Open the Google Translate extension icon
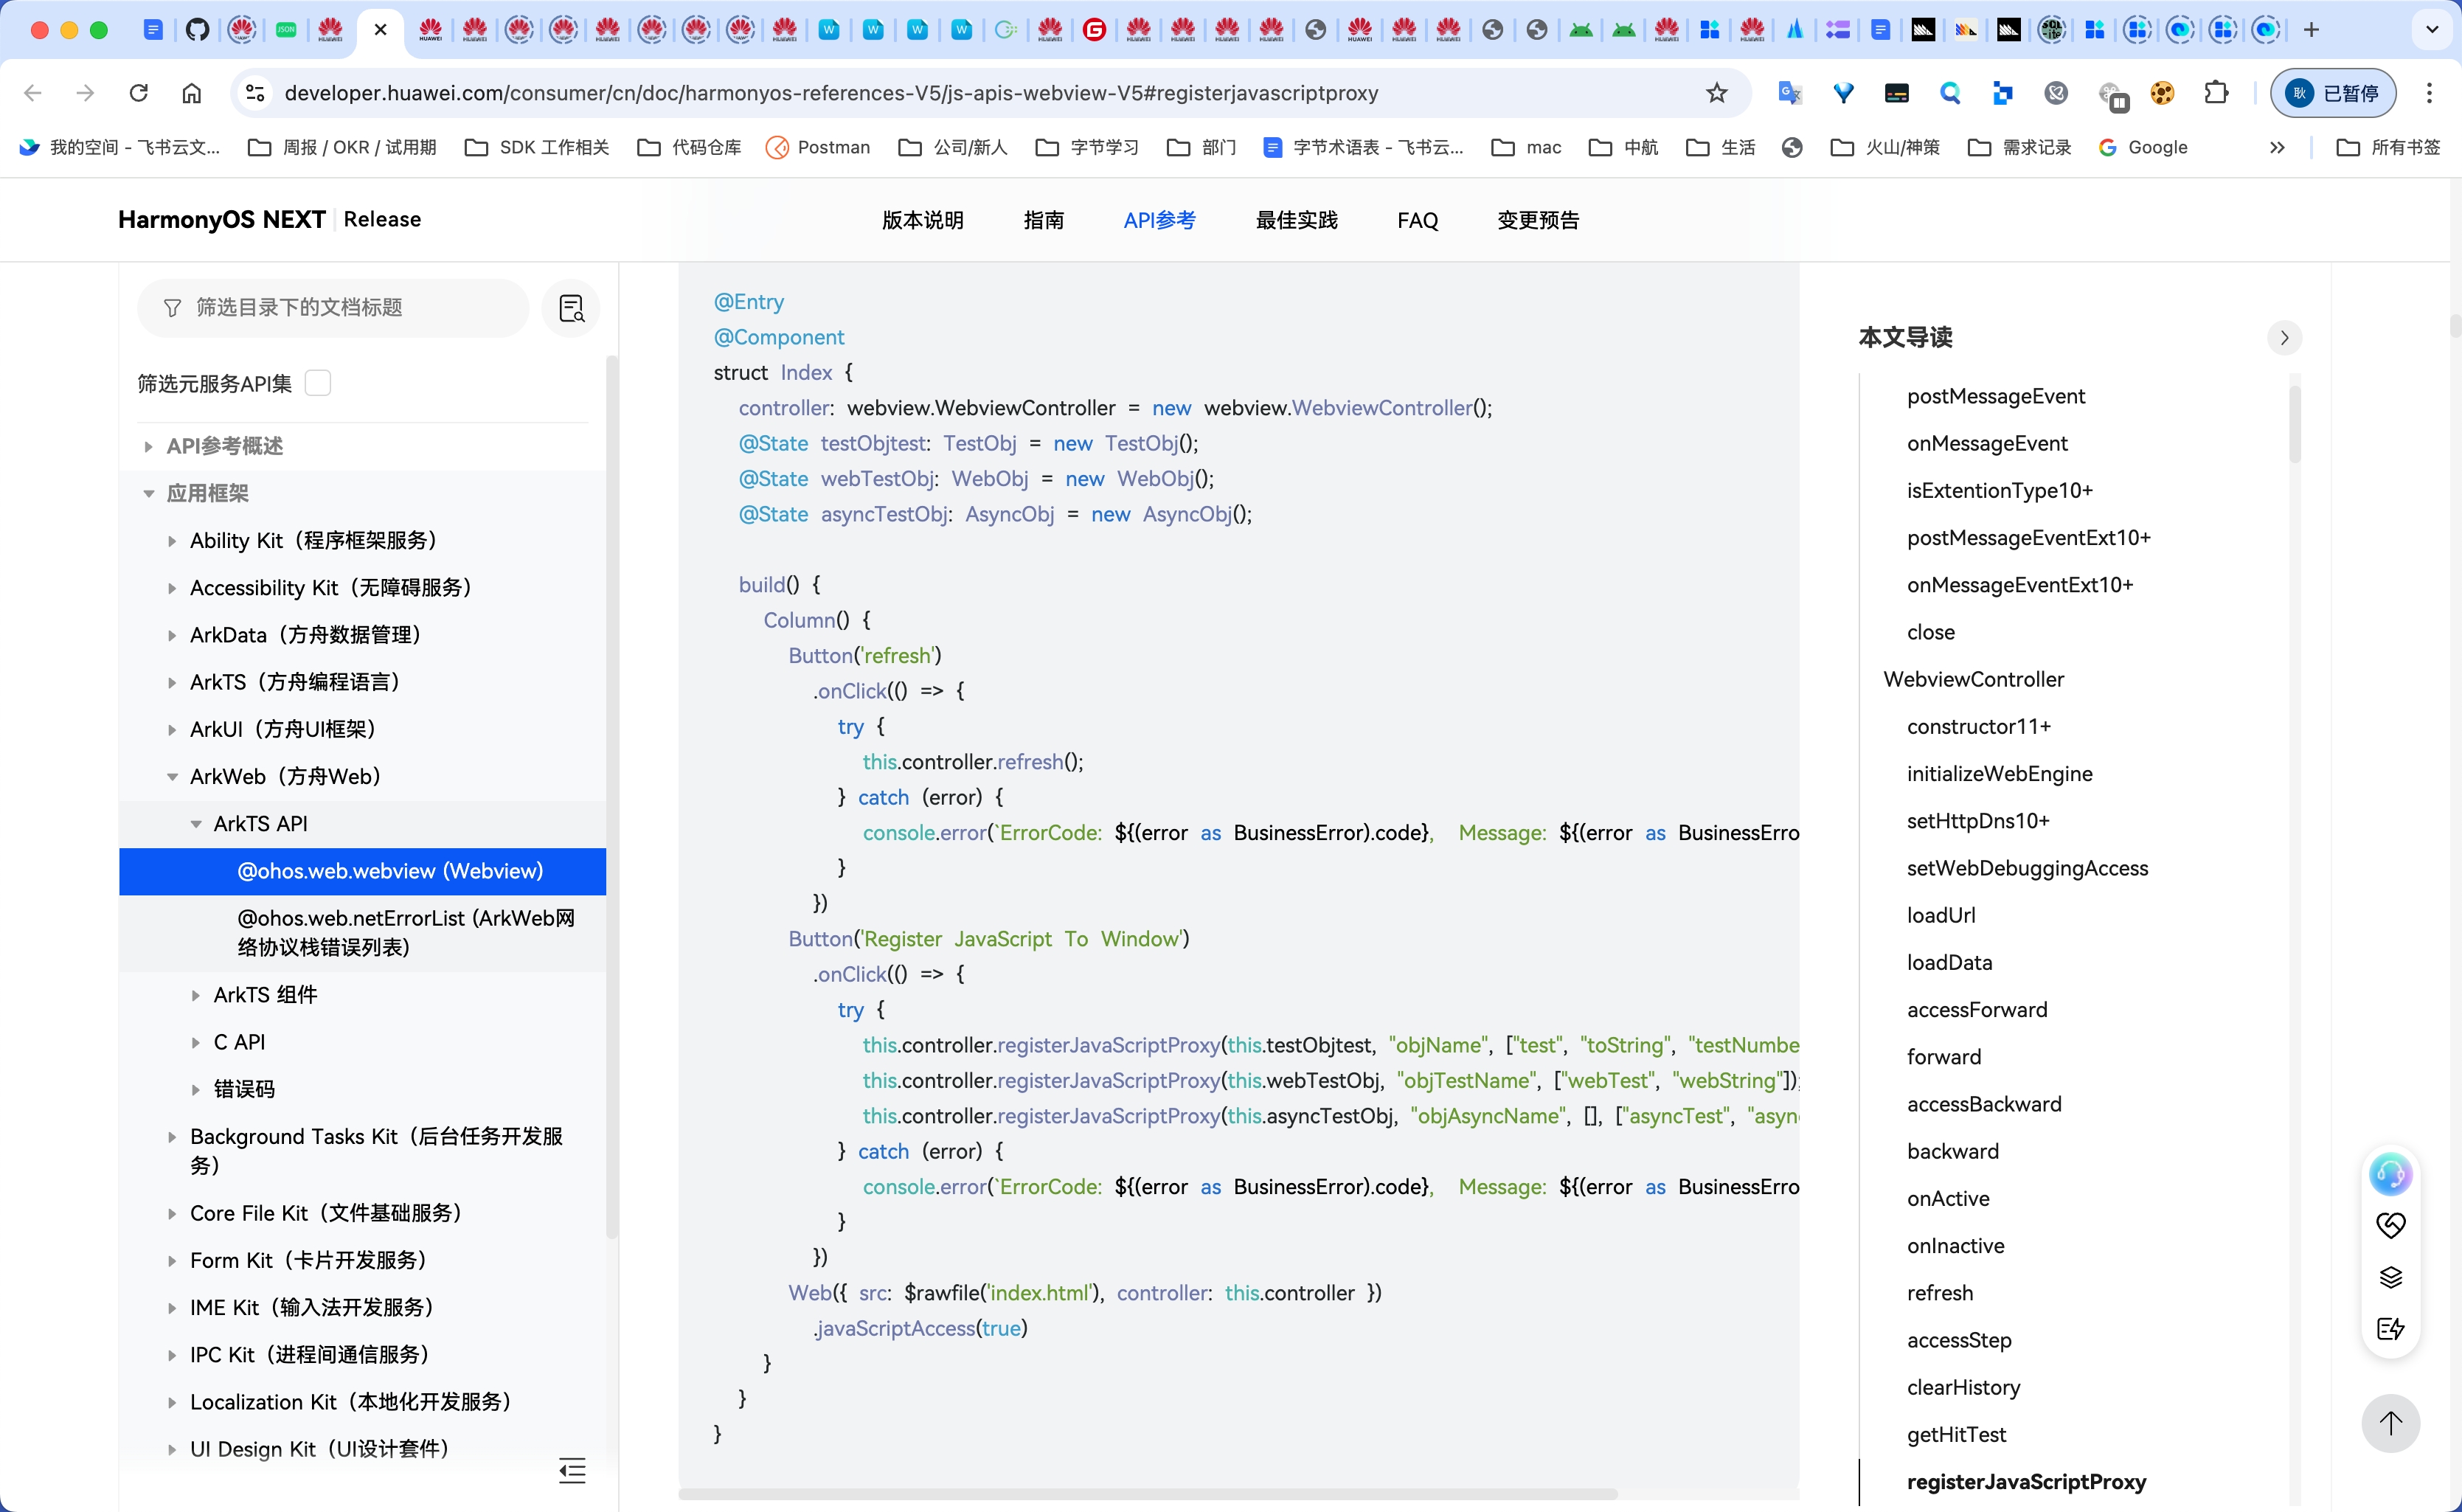Viewport: 2462px width, 1512px height. pos(1790,93)
